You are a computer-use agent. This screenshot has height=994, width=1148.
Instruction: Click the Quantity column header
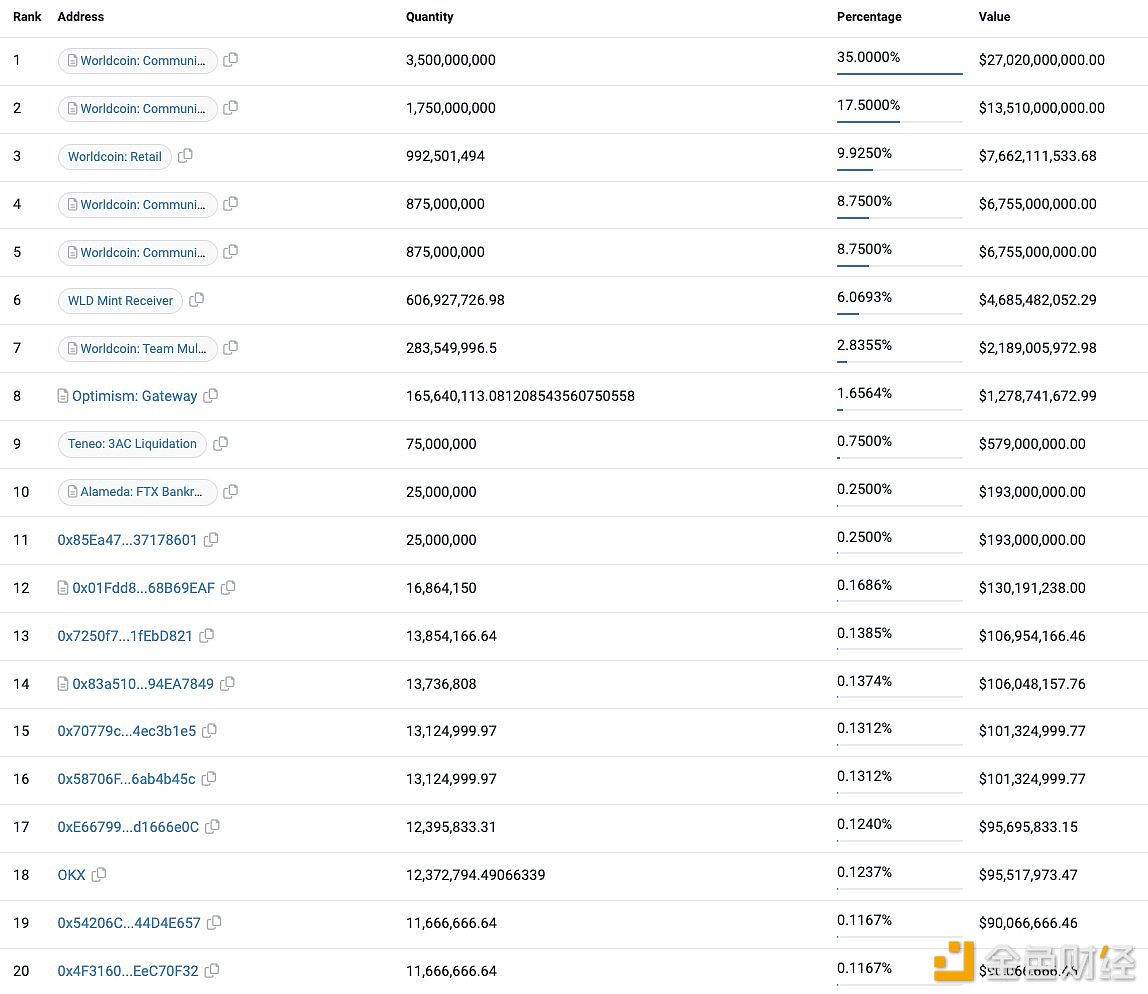[429, 17]
